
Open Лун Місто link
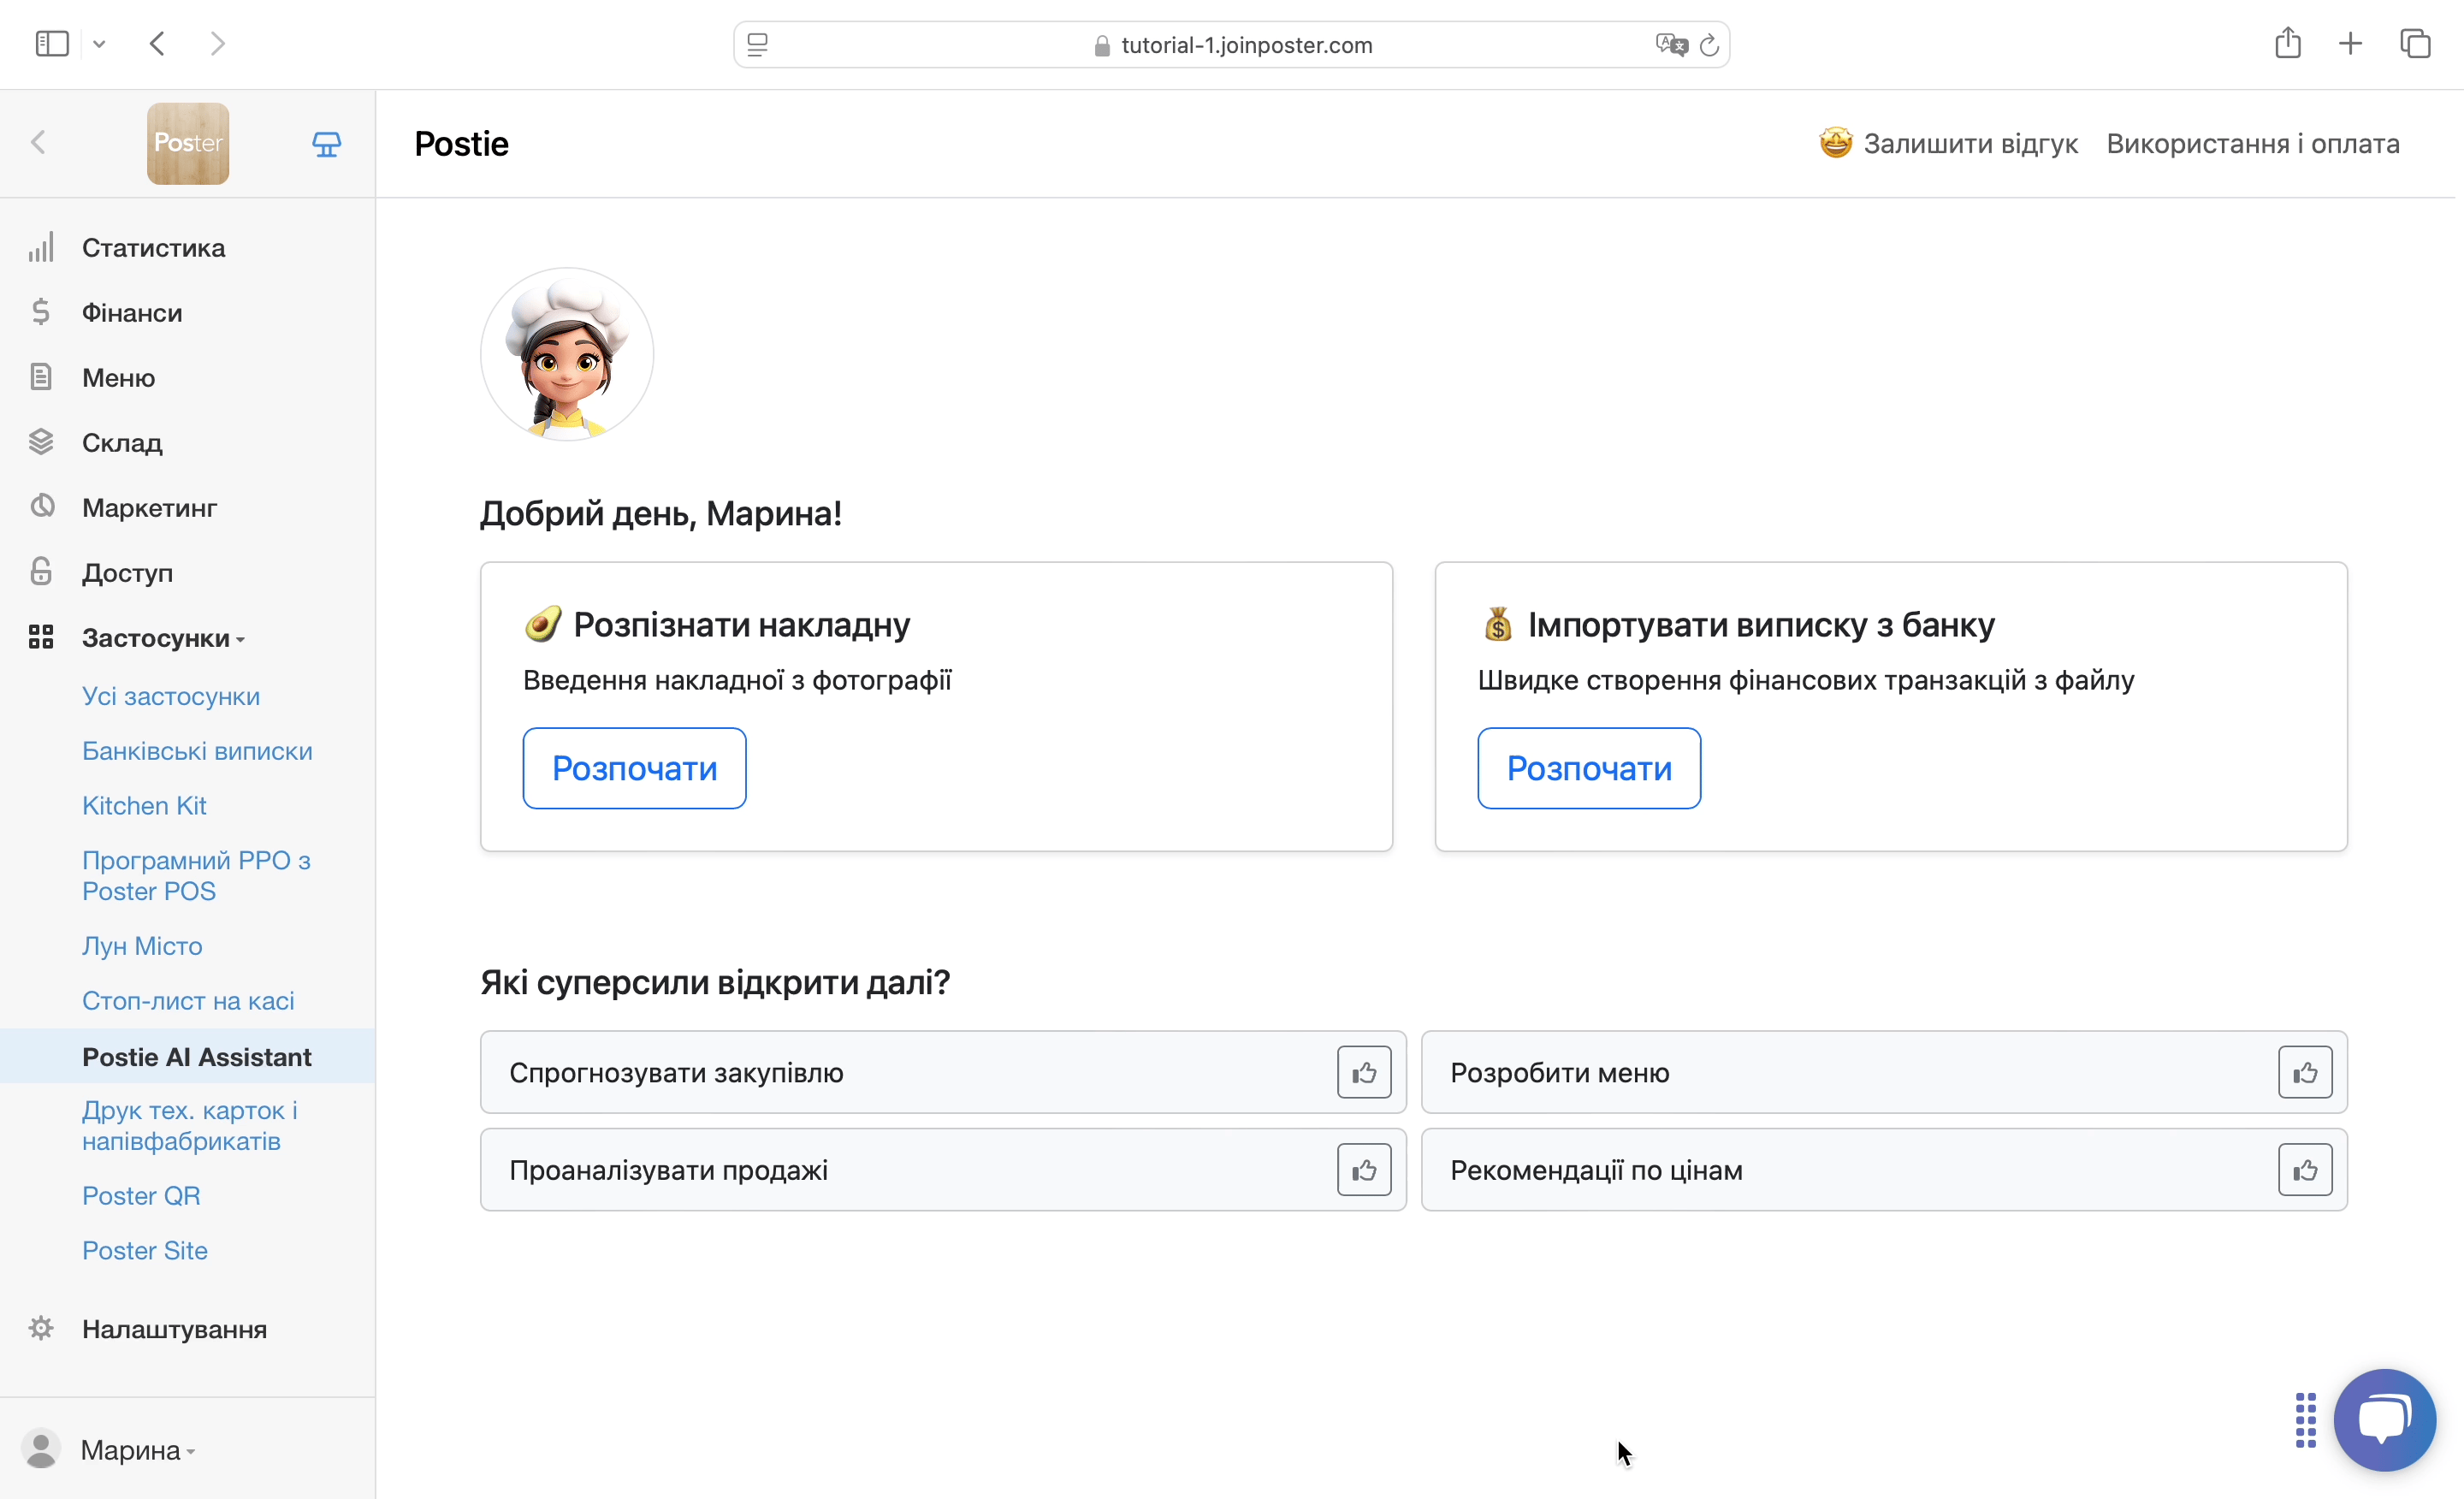(x=142, y=946)
